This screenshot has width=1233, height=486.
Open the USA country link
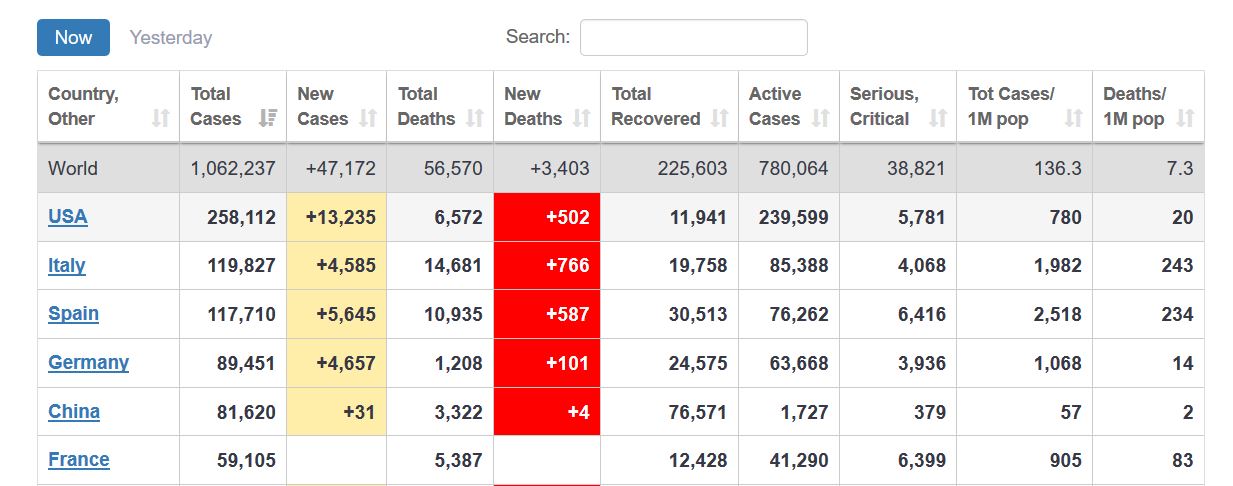[x=68, y=217]
